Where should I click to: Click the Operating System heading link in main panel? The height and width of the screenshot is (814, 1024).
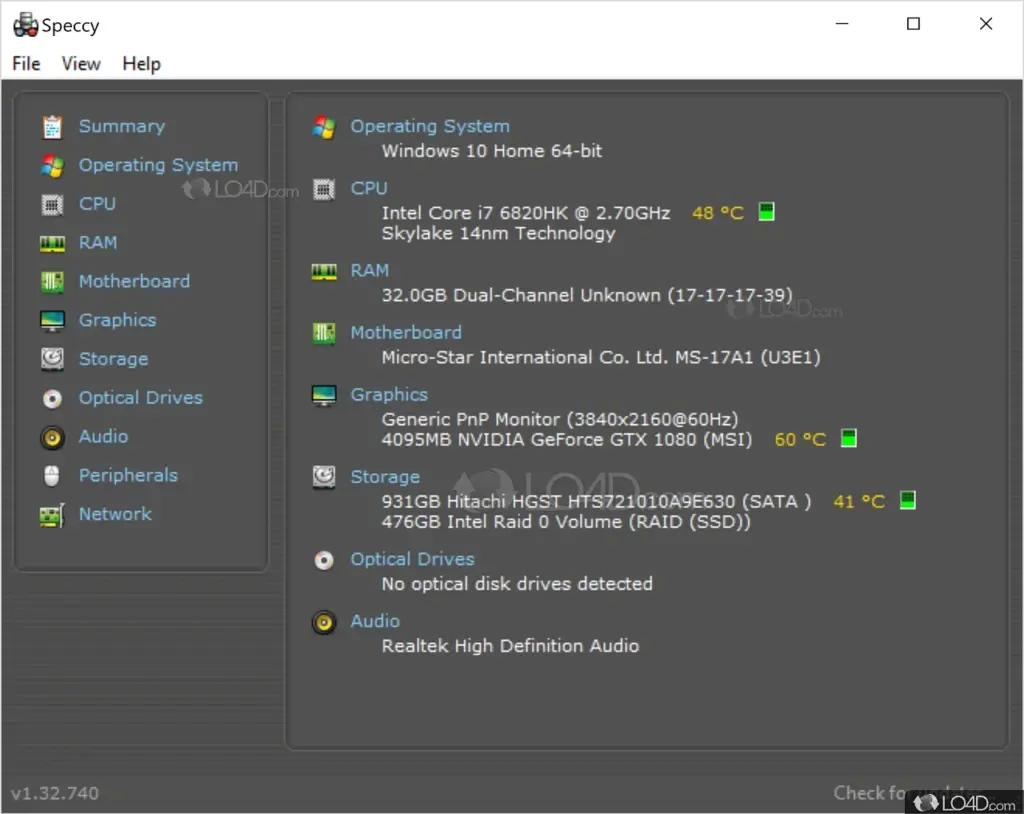tap(430, 126)
